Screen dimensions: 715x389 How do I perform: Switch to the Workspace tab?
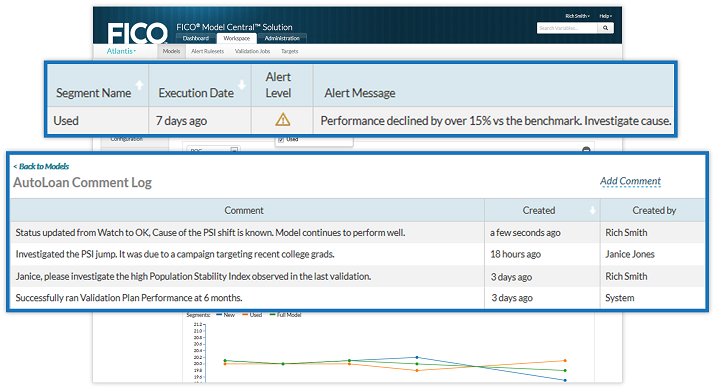(237, 38)
